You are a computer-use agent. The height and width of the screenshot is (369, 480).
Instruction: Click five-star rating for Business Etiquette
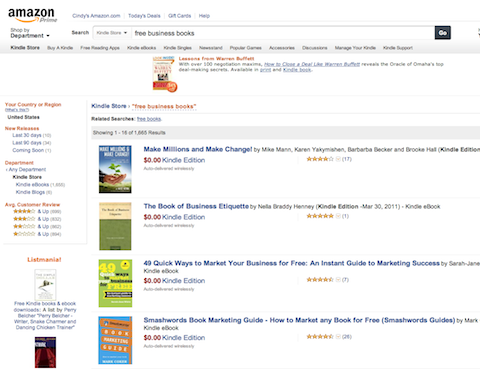320,216
